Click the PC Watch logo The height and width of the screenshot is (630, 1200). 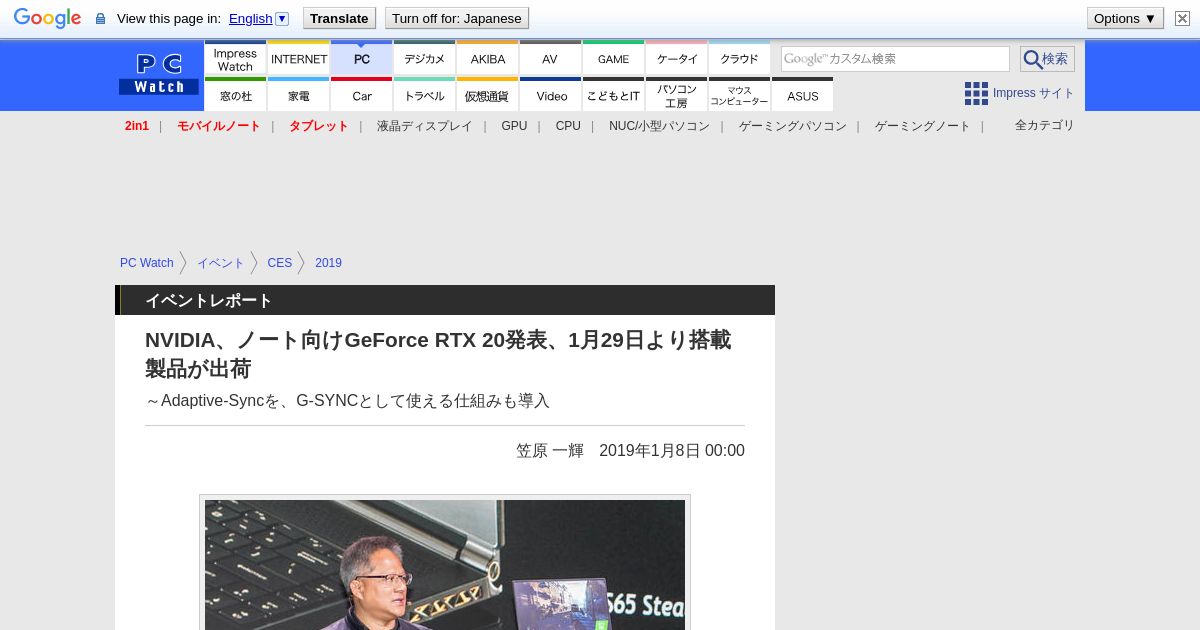click(159, 75)
